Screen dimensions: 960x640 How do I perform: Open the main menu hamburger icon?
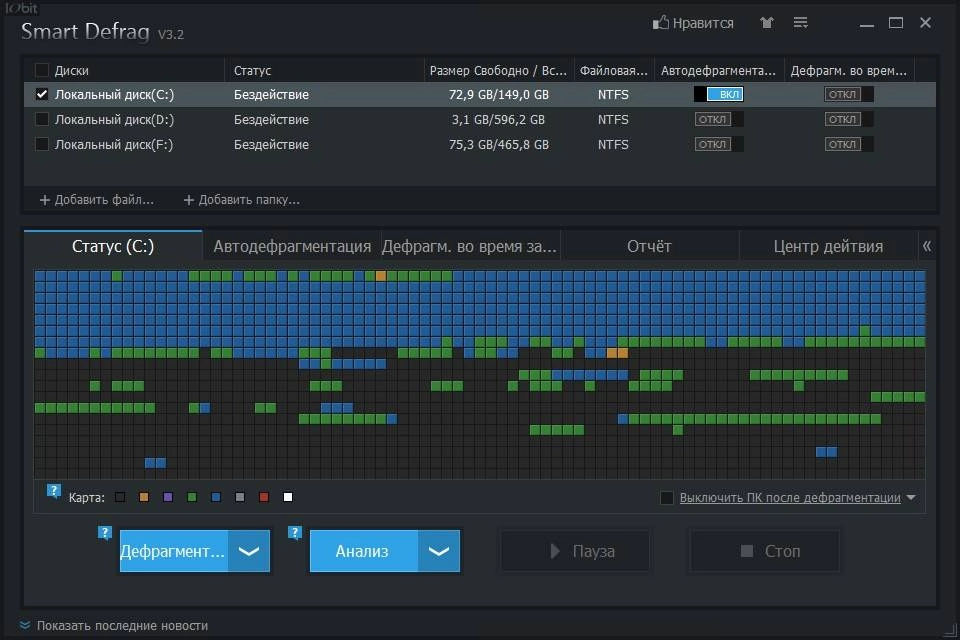(800, 23)
